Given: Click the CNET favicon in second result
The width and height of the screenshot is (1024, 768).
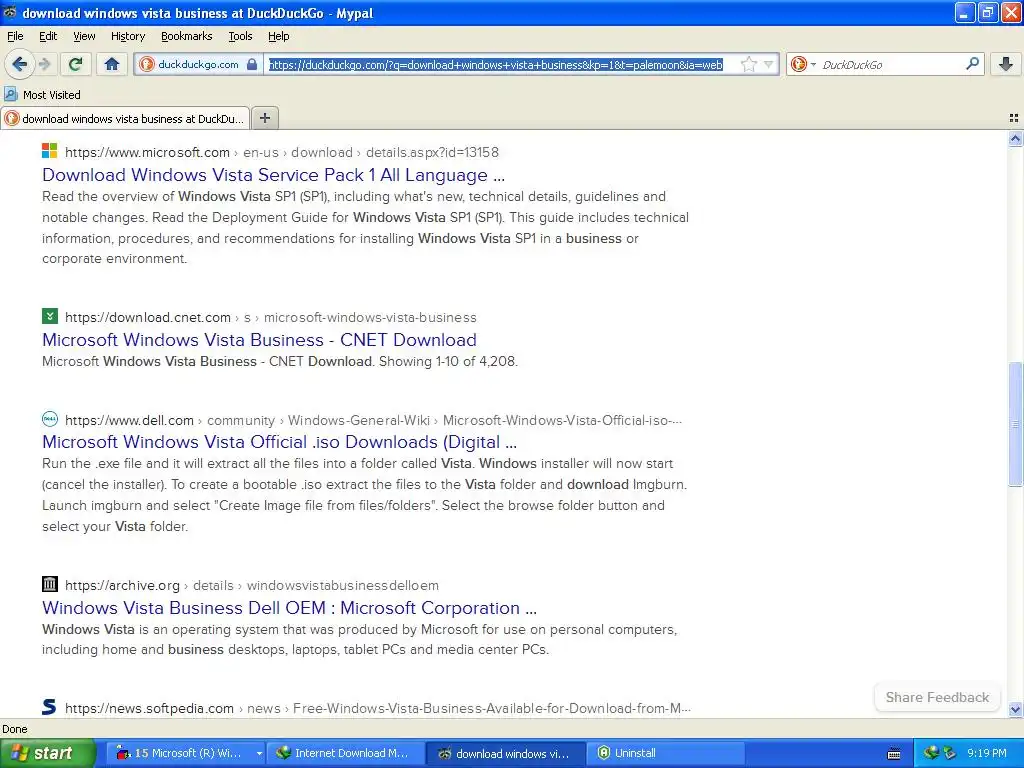Looking at the screenshot, I should click(x=50, y=316).
